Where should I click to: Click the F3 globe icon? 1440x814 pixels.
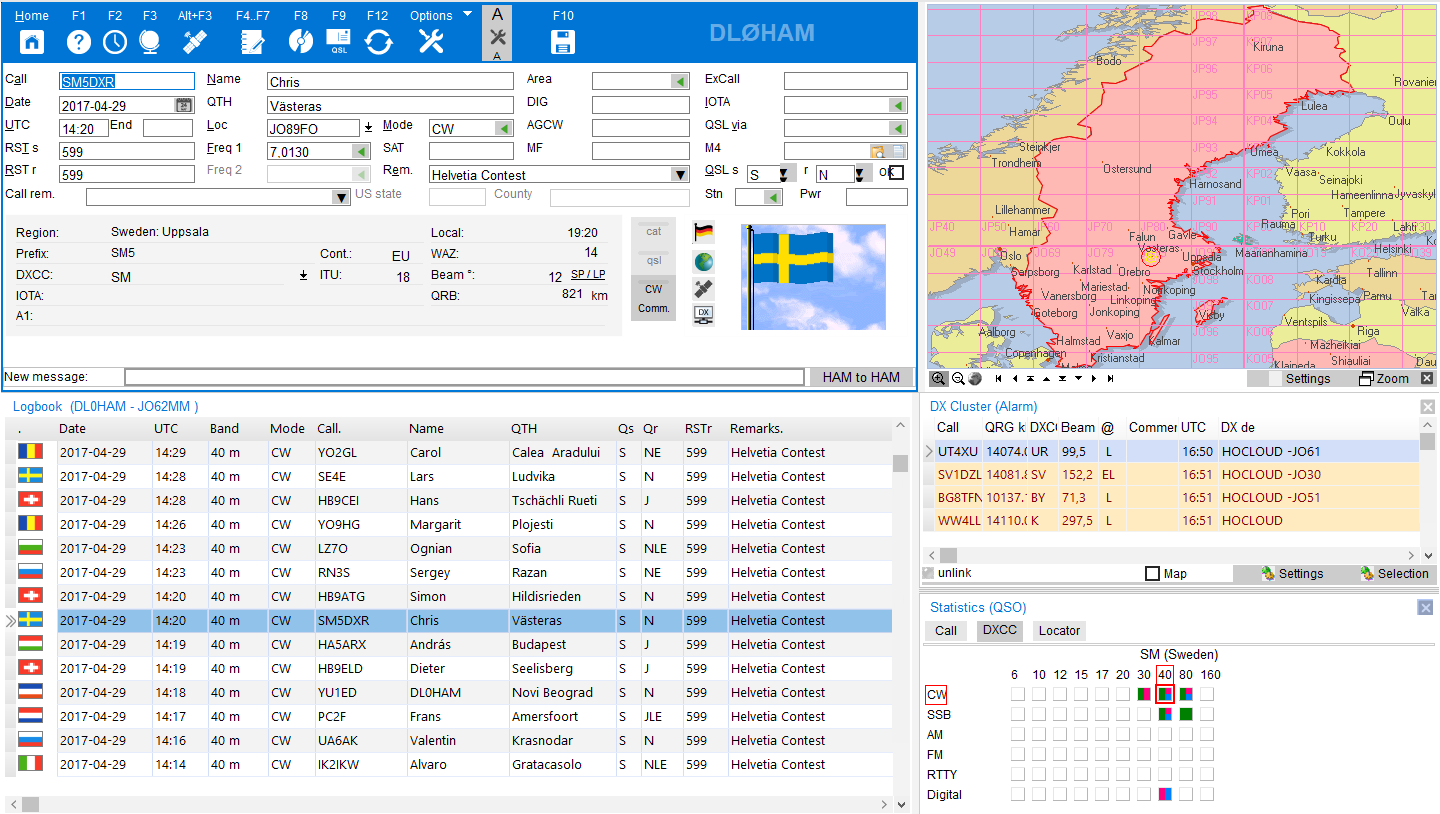(x=150, y=41)
